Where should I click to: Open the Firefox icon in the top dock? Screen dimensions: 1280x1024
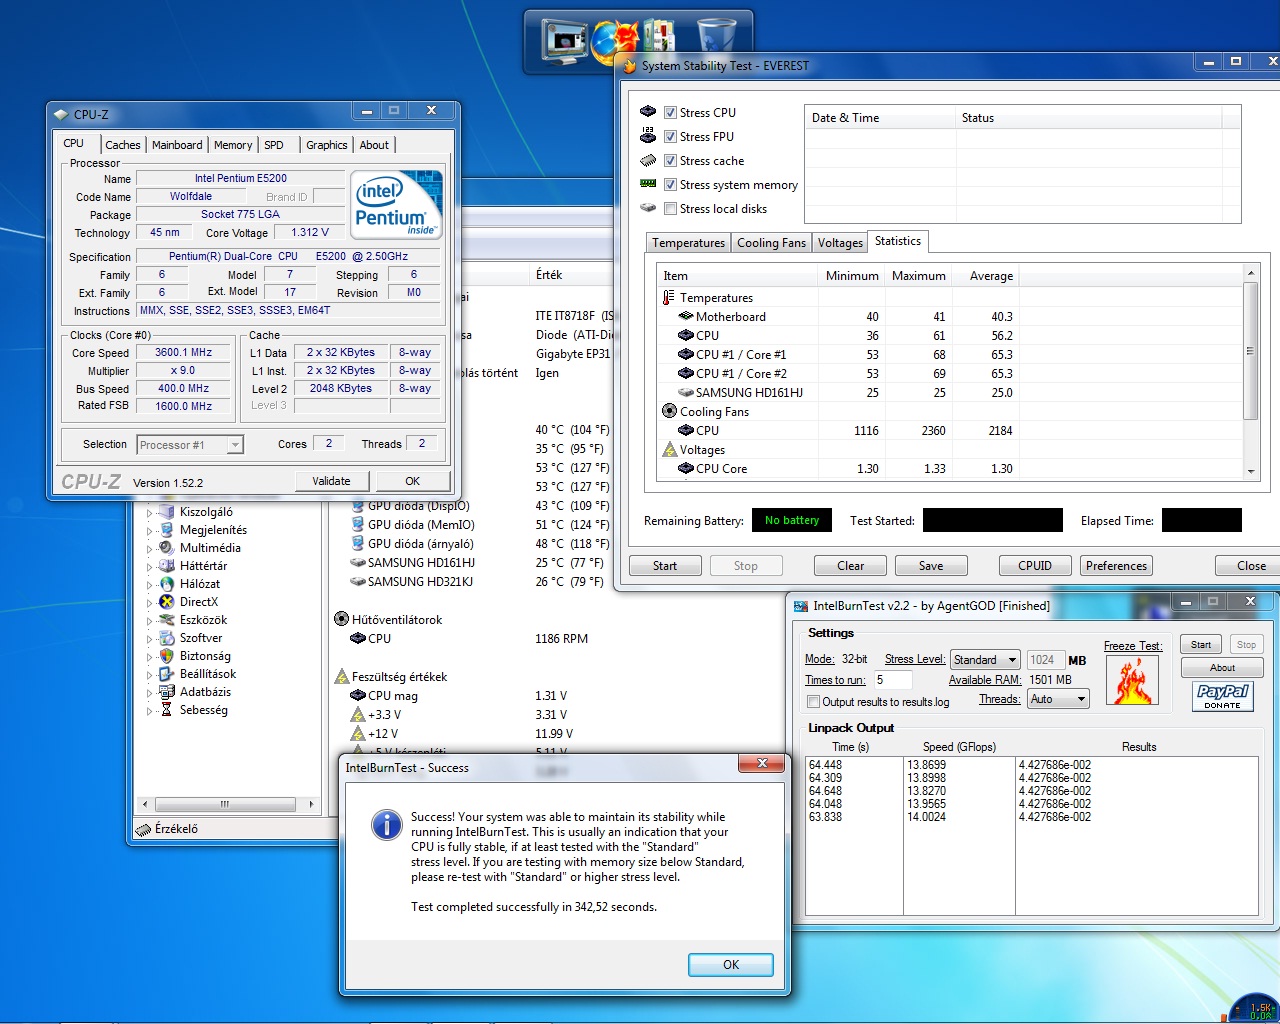click(614, 42)
